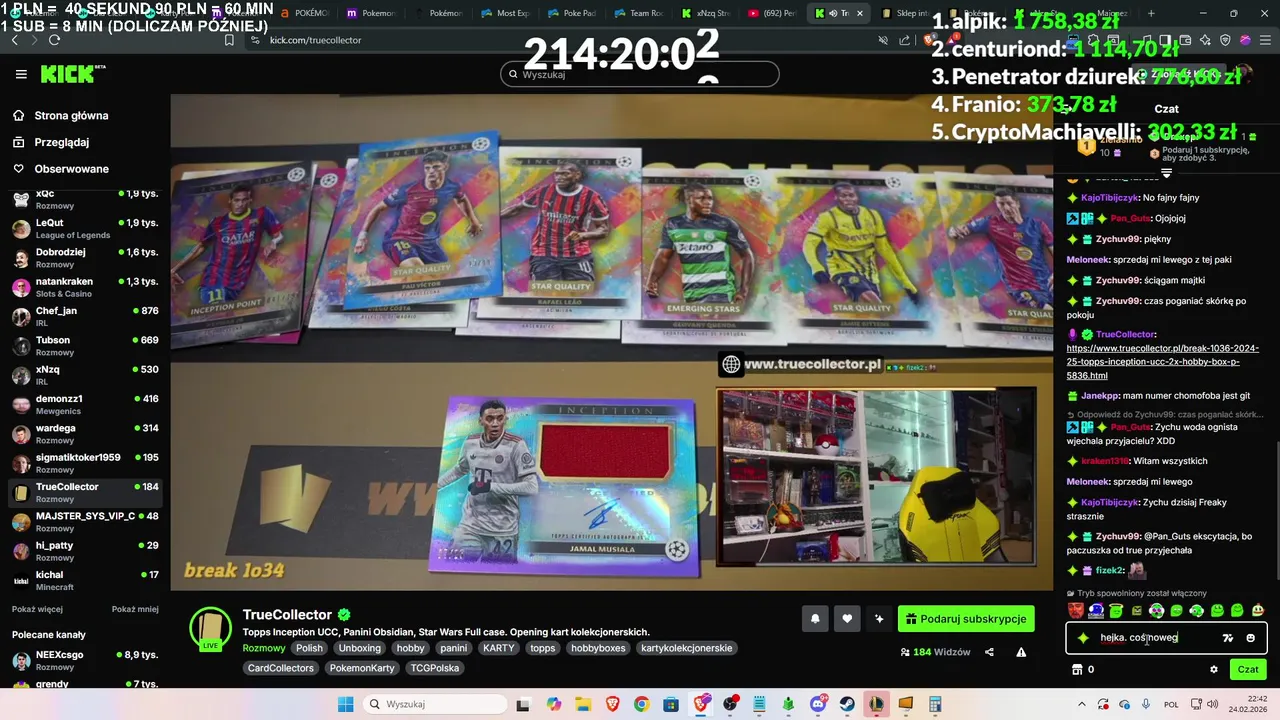The height and width of the screenshot is (720, 1280).
Task: Open a new browser tab
Action: [x=1151, y=13]
